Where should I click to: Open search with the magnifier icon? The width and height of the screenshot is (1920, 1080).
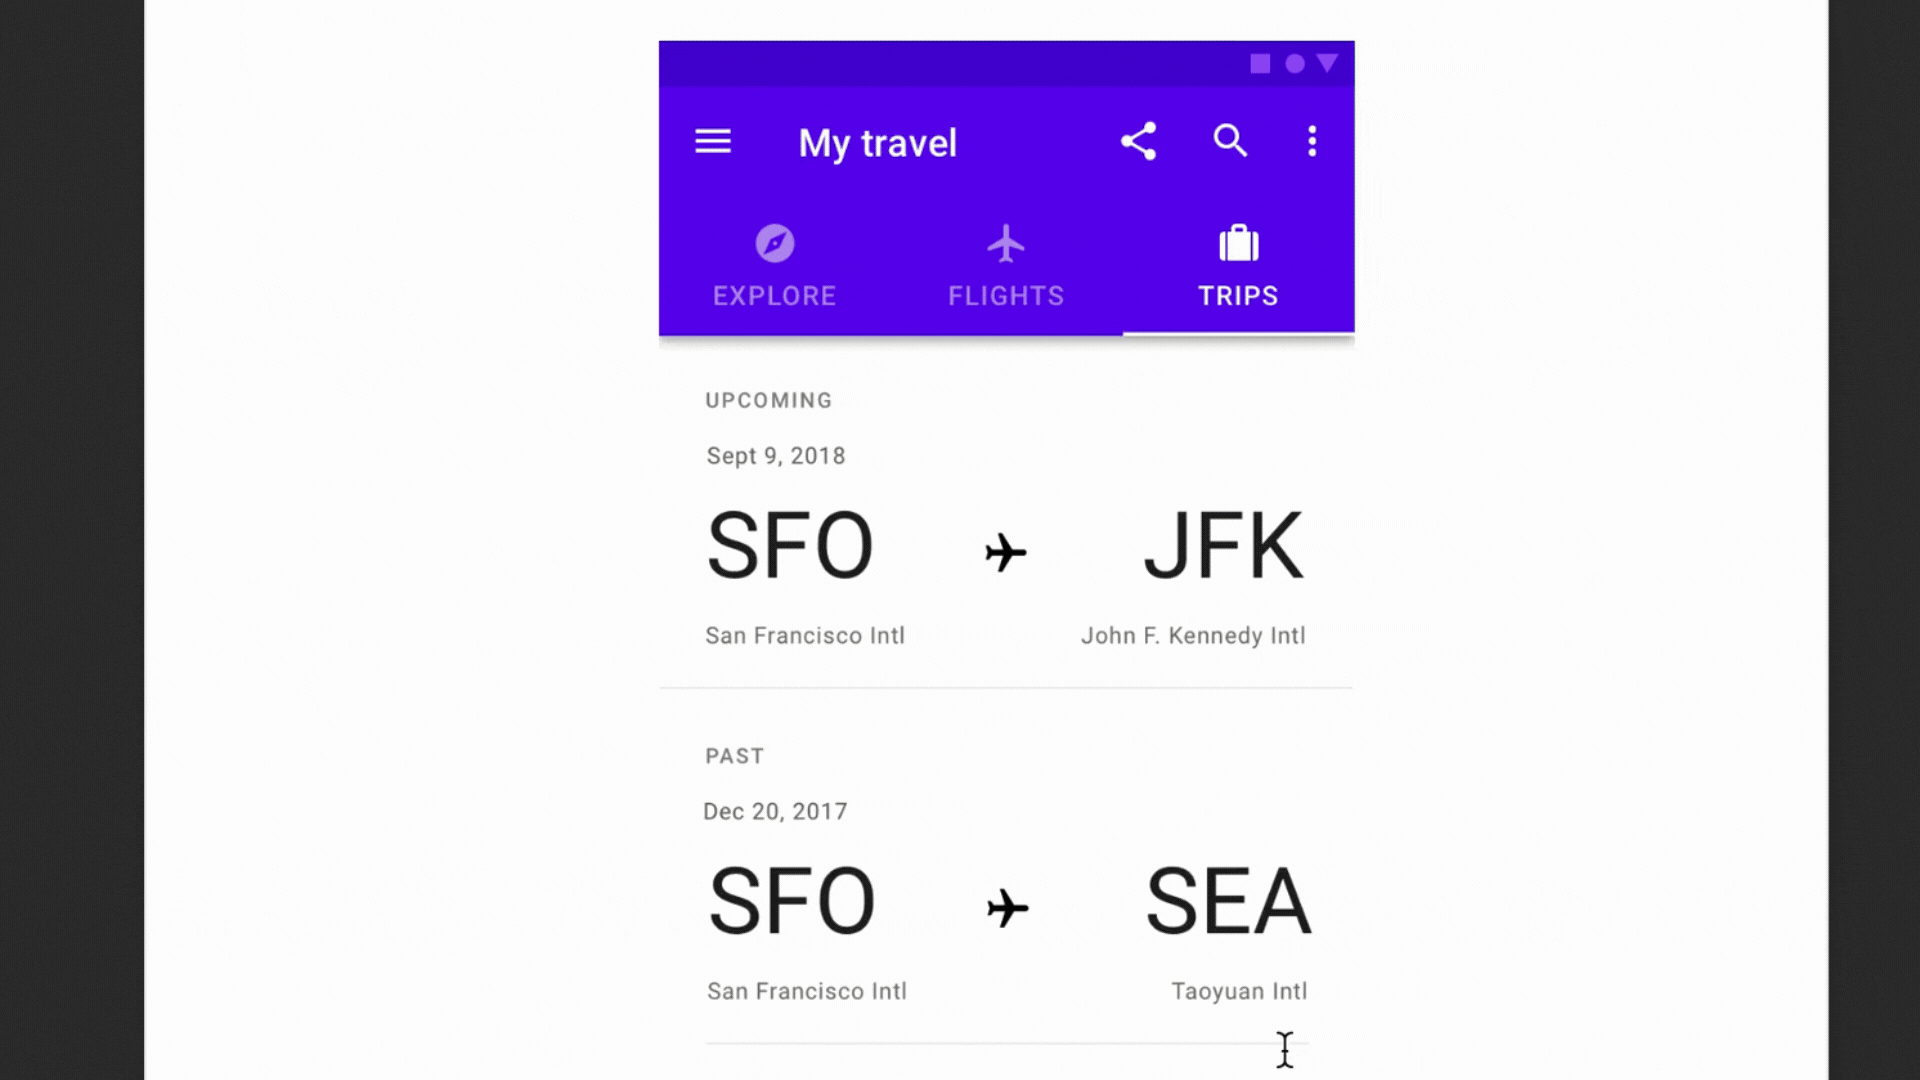pos(1230,141)
